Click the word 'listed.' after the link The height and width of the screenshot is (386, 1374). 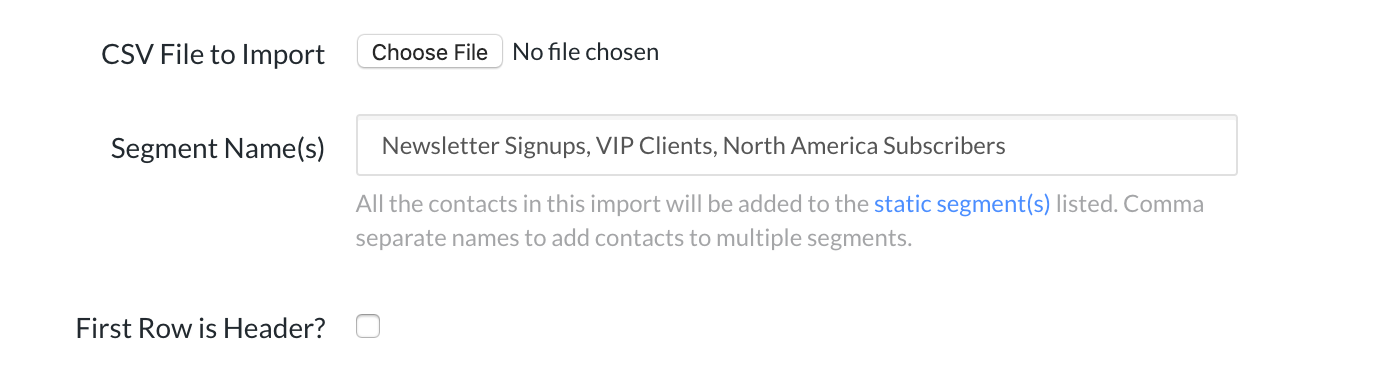pos(1086,204)
